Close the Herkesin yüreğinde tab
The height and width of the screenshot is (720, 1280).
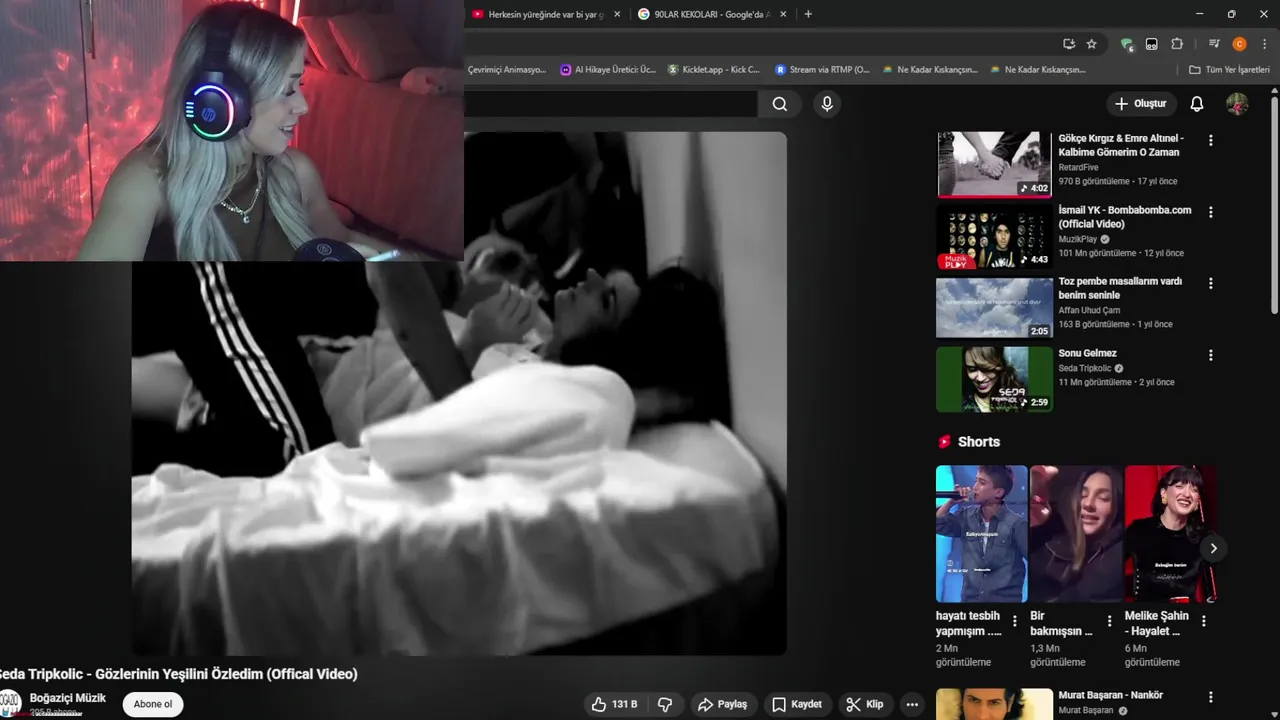pos(617,14)
